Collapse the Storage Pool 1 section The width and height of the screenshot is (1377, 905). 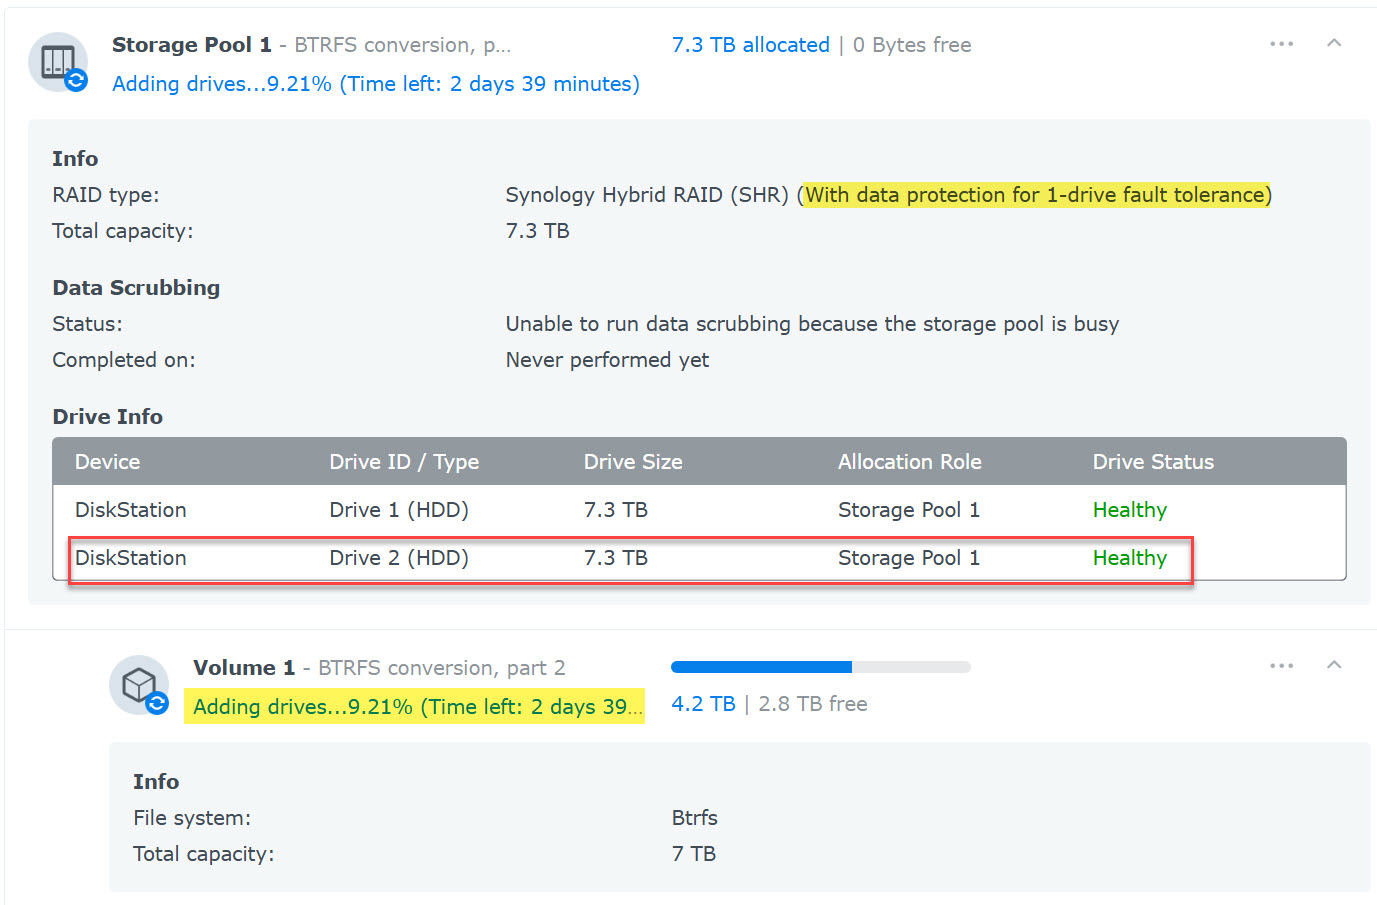pos(1334,43)
